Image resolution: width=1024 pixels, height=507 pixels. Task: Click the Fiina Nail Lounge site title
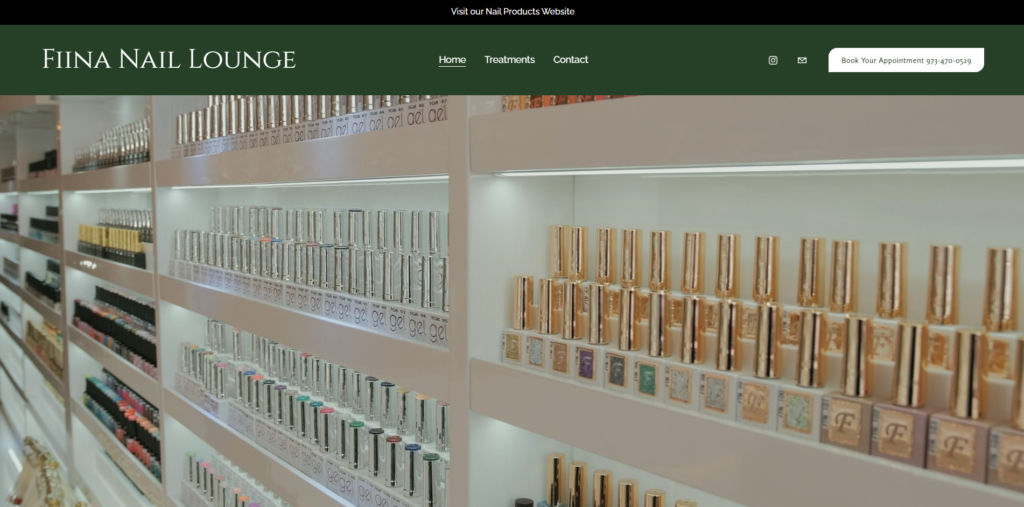tap(169, 59)
